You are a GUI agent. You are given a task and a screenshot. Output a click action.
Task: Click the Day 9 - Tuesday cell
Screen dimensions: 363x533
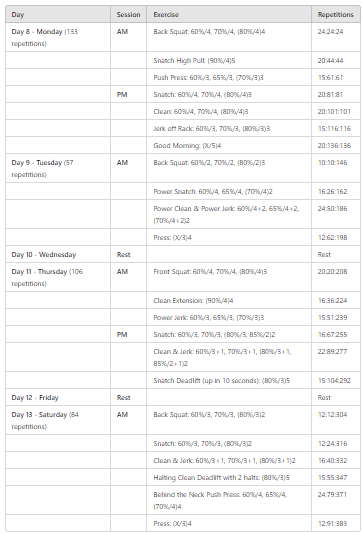pyautogui.click(x=58, y=168)
